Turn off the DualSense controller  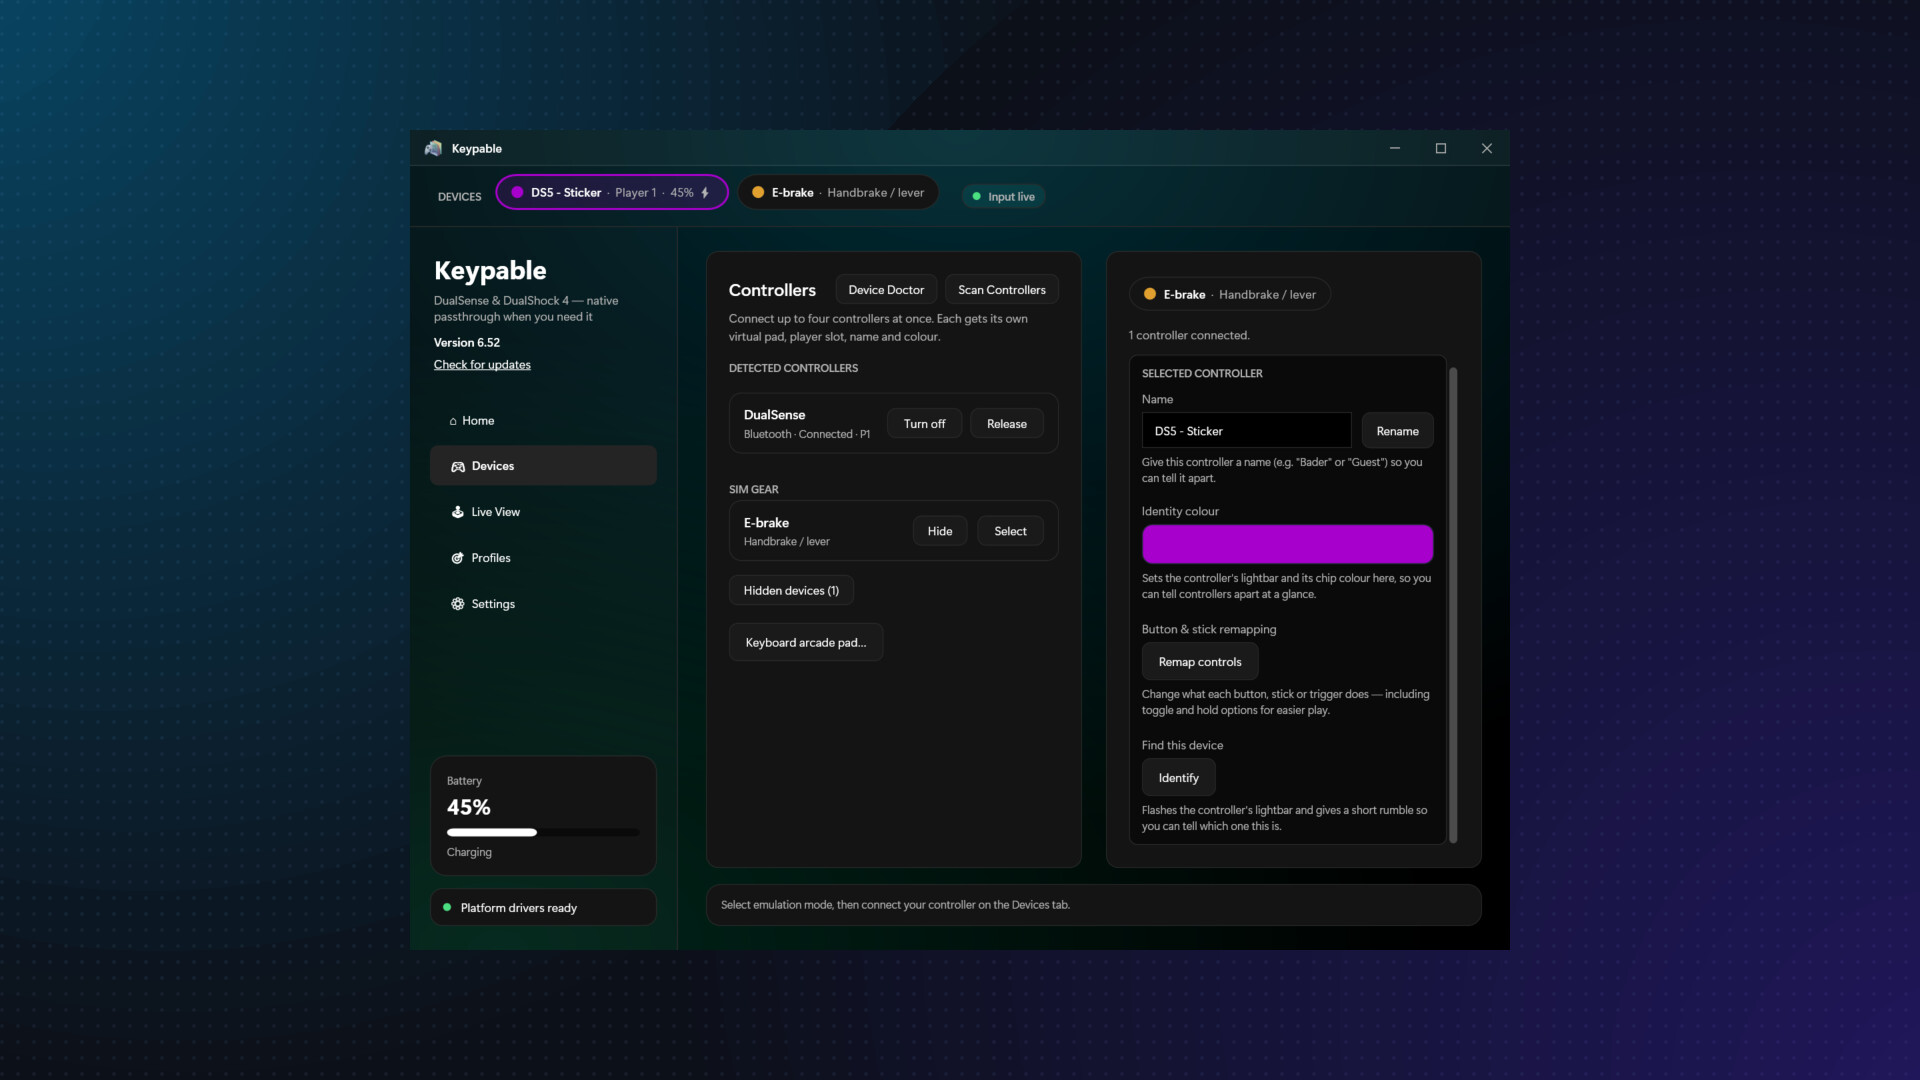(924, 424)
